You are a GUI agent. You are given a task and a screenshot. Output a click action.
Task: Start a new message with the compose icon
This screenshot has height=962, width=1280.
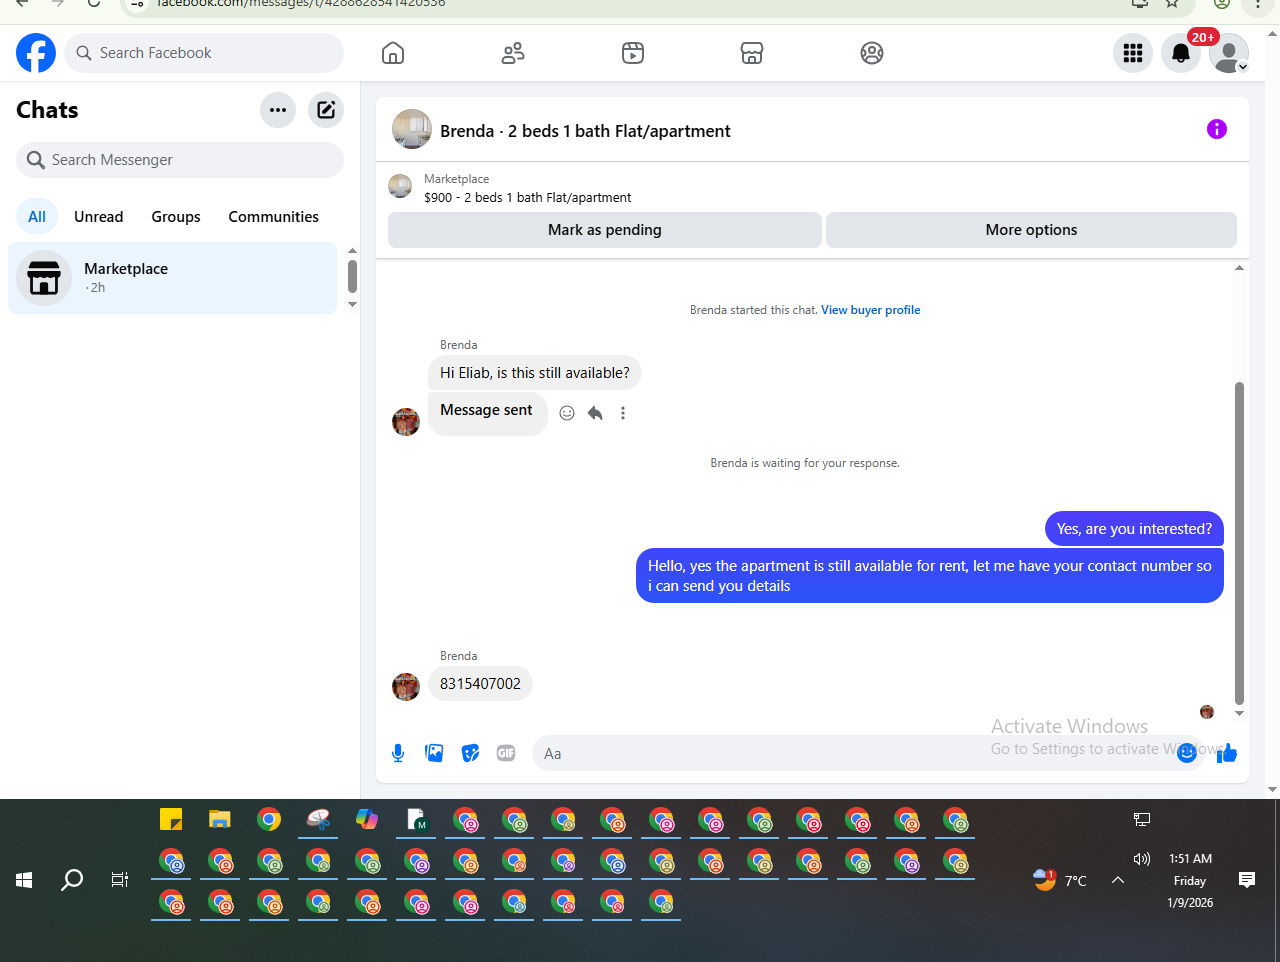coord(326,110)
